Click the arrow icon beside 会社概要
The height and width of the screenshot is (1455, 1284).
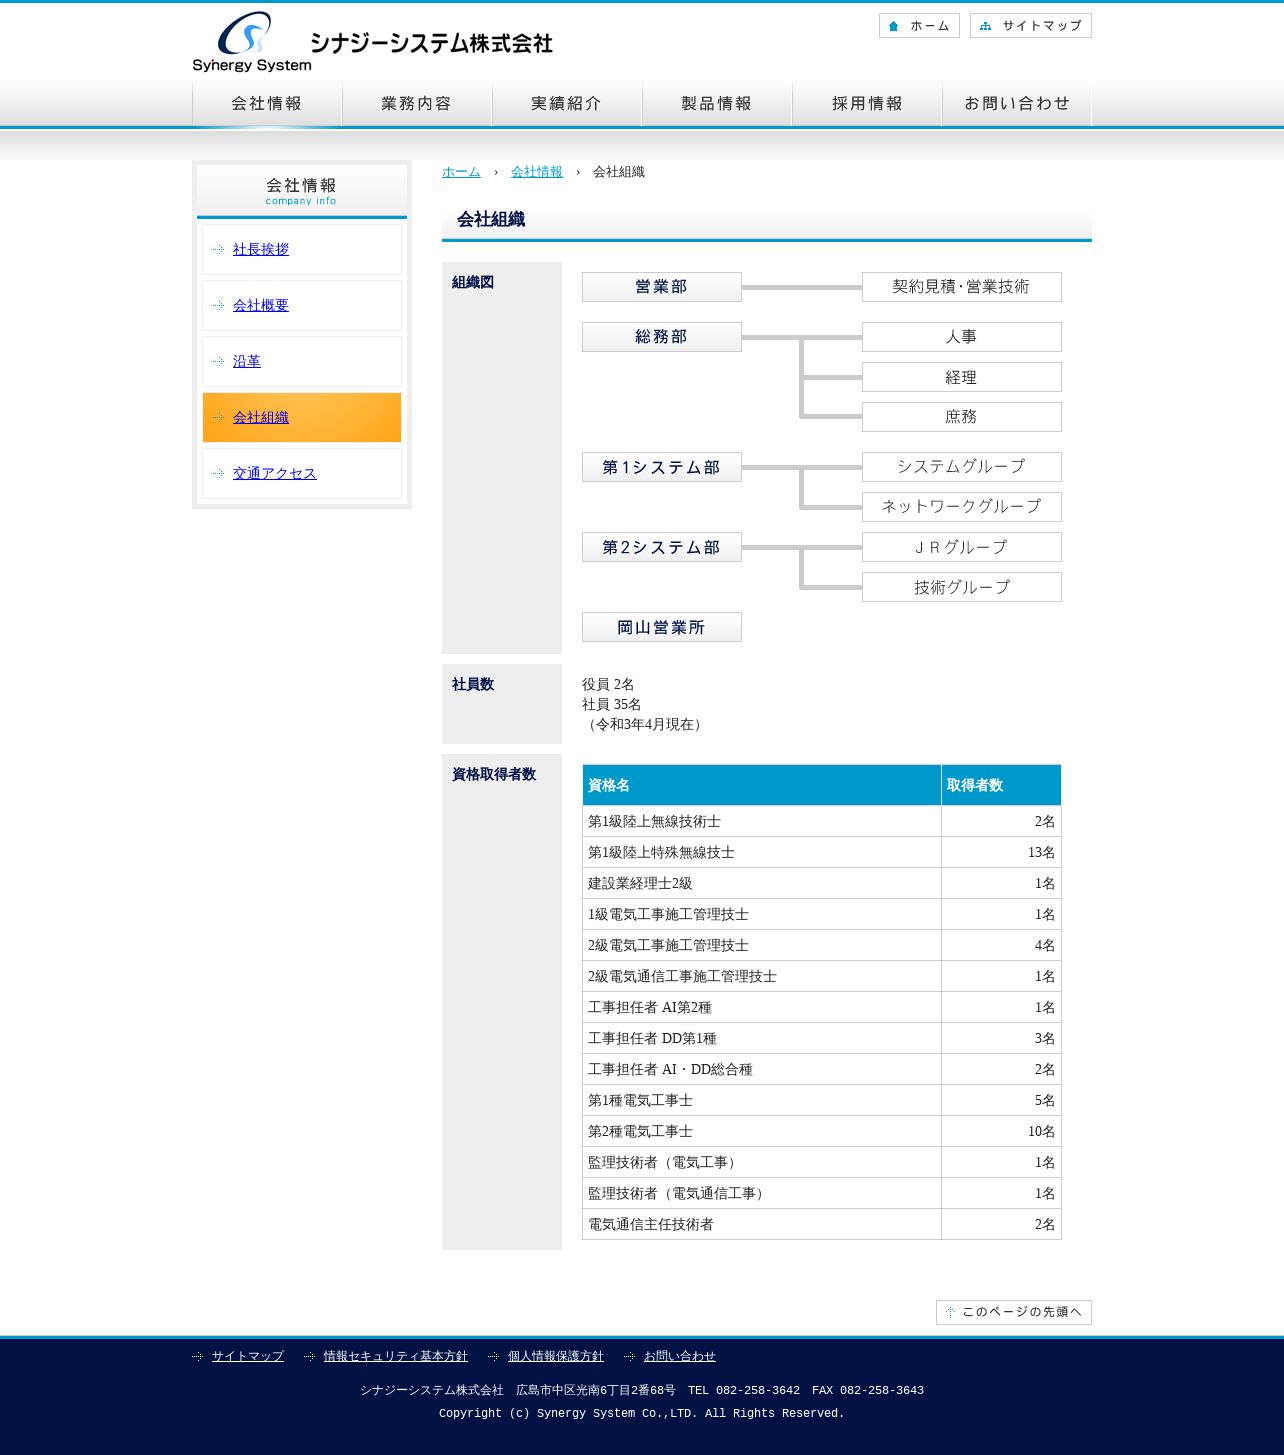pyautogui.click(x=218, y=305)
